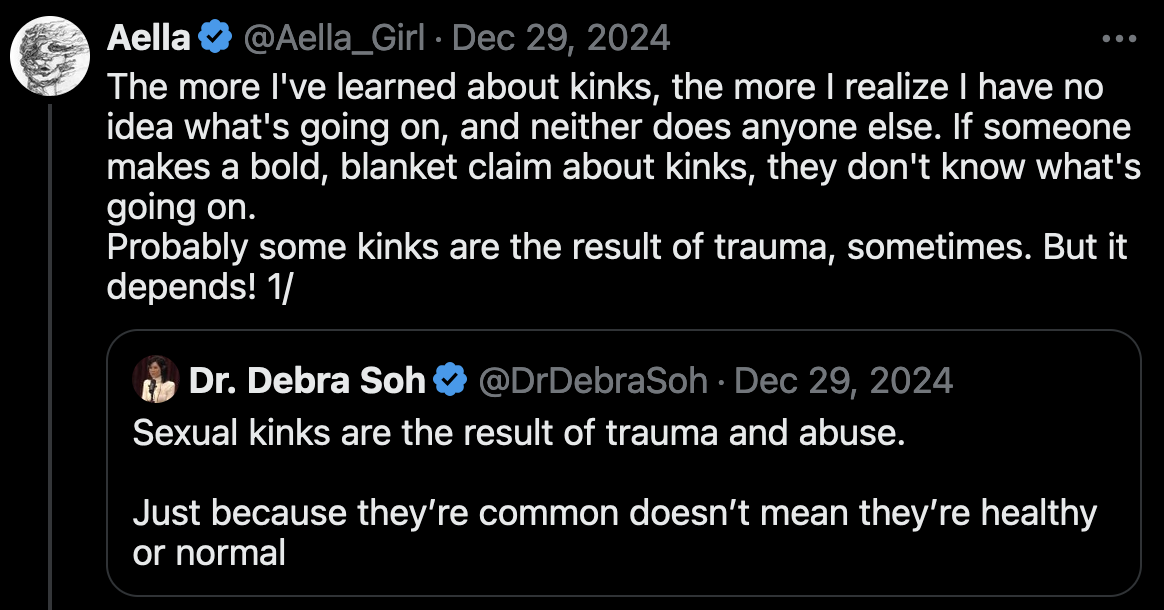1164x610 pixels.
Task: Open the Aella display name link
Action: click(x=149, y=39)
